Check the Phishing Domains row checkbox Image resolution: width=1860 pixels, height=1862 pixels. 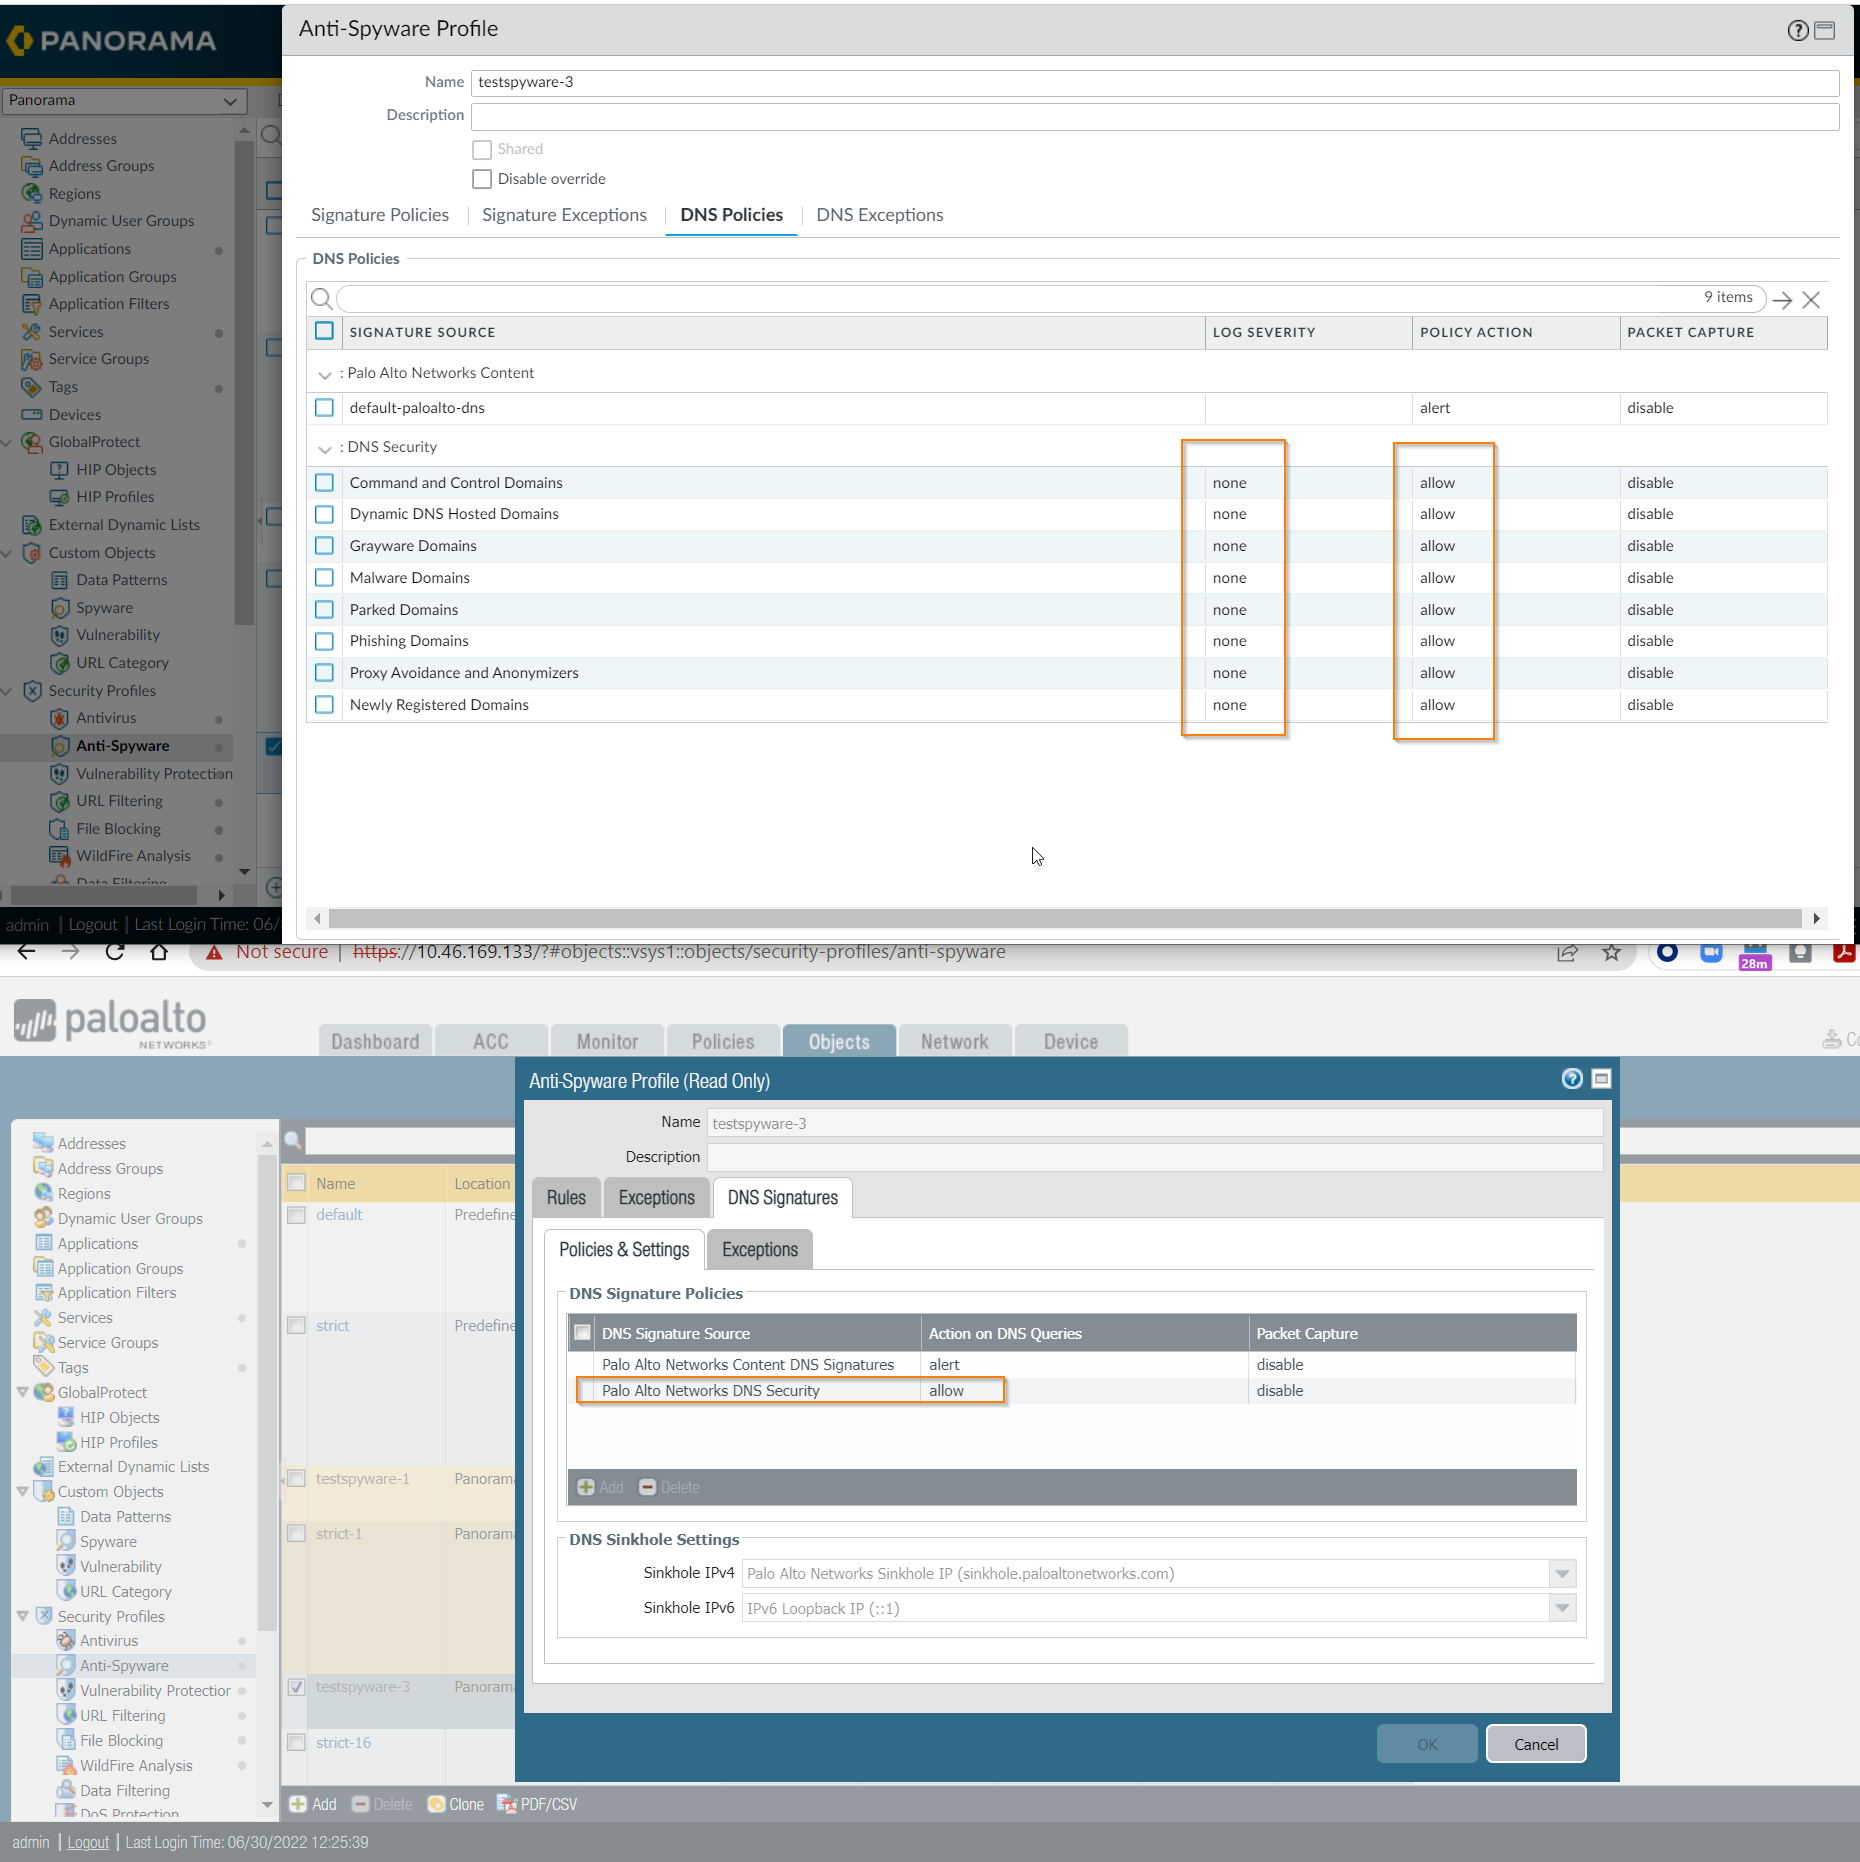tap(324, 641)
